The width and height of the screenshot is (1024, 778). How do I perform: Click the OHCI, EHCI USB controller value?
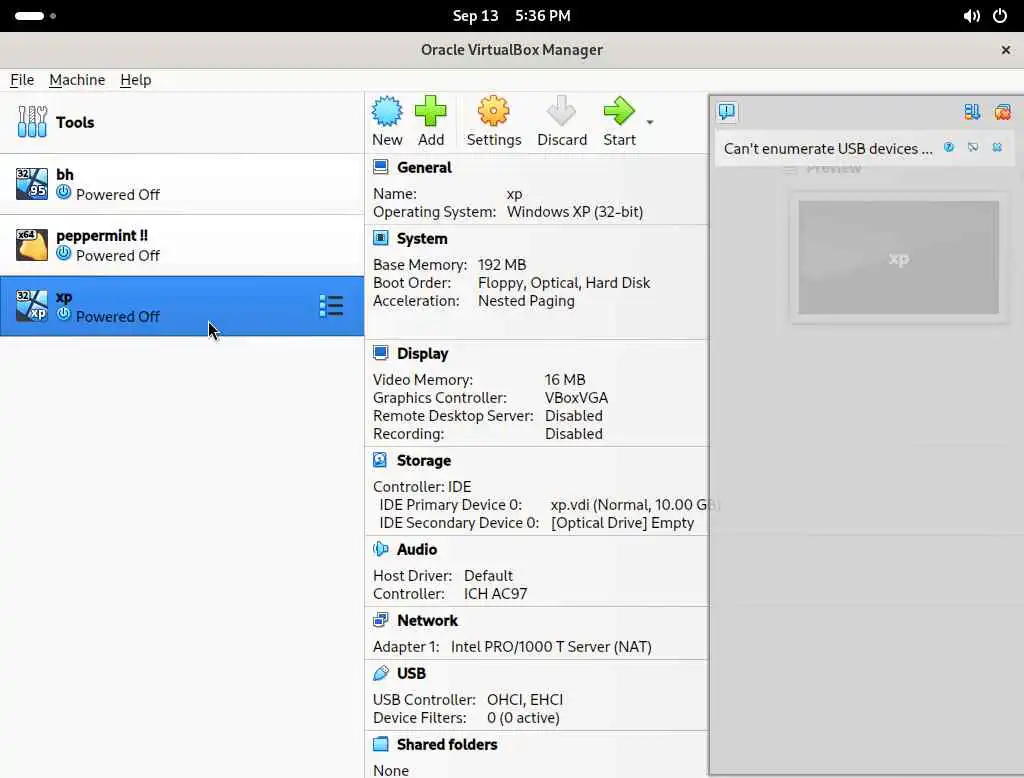point(524,700)
